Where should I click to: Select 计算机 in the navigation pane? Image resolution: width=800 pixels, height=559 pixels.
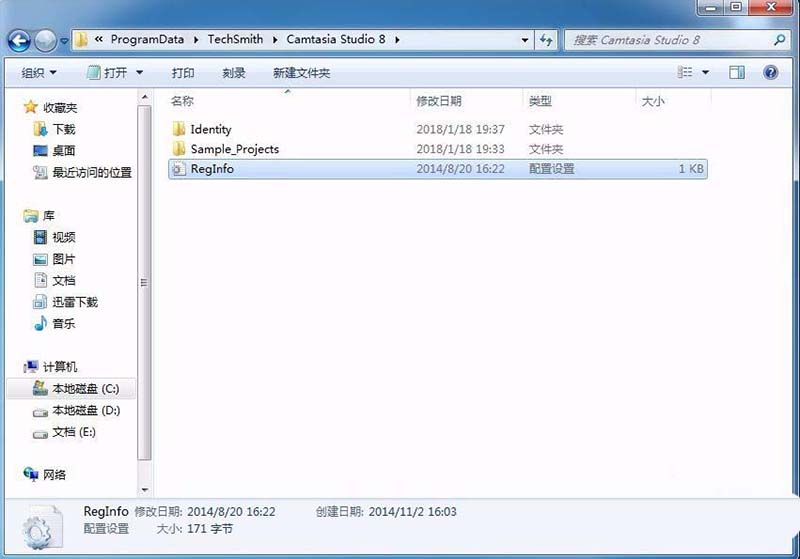[60, 367]
